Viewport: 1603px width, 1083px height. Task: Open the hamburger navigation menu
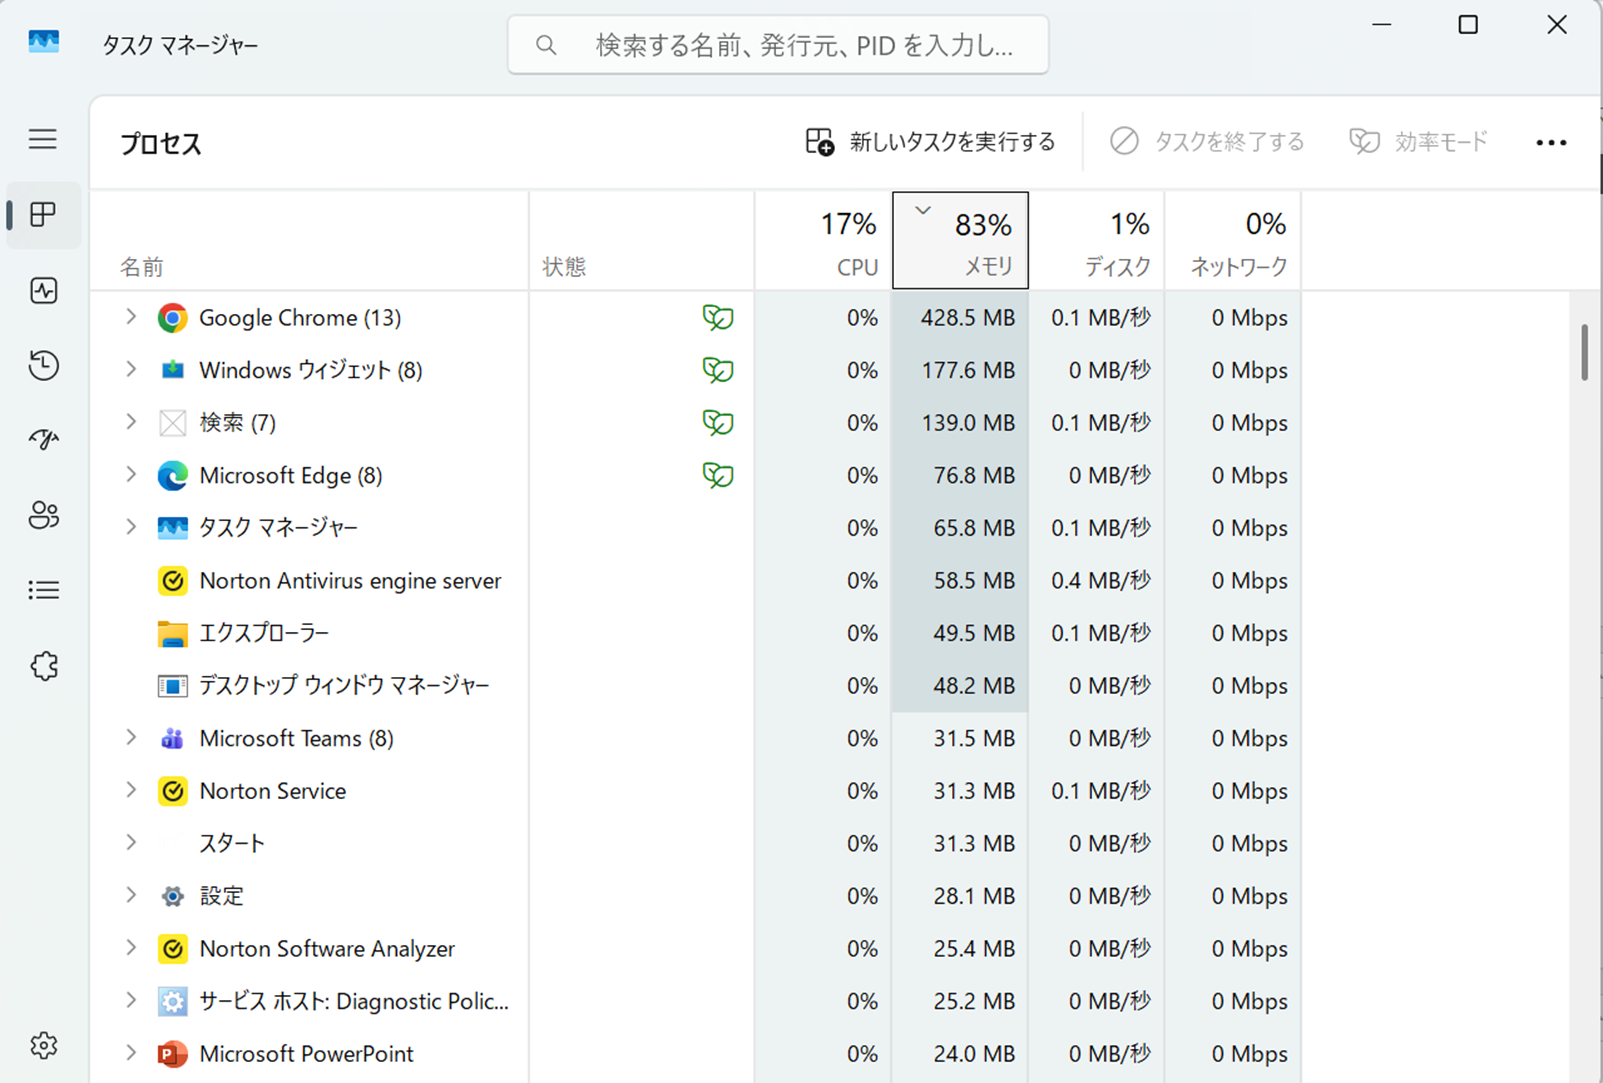(43, 139)
